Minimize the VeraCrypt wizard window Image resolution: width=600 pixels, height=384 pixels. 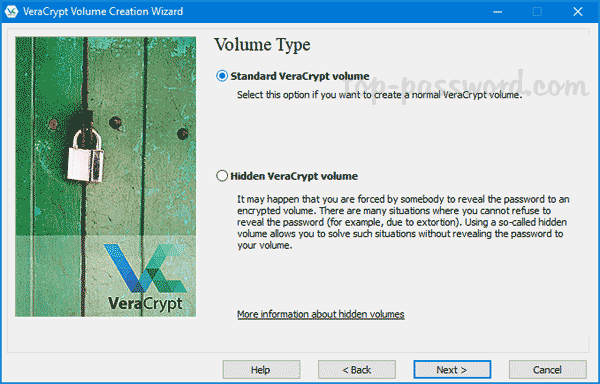point(497,11)
